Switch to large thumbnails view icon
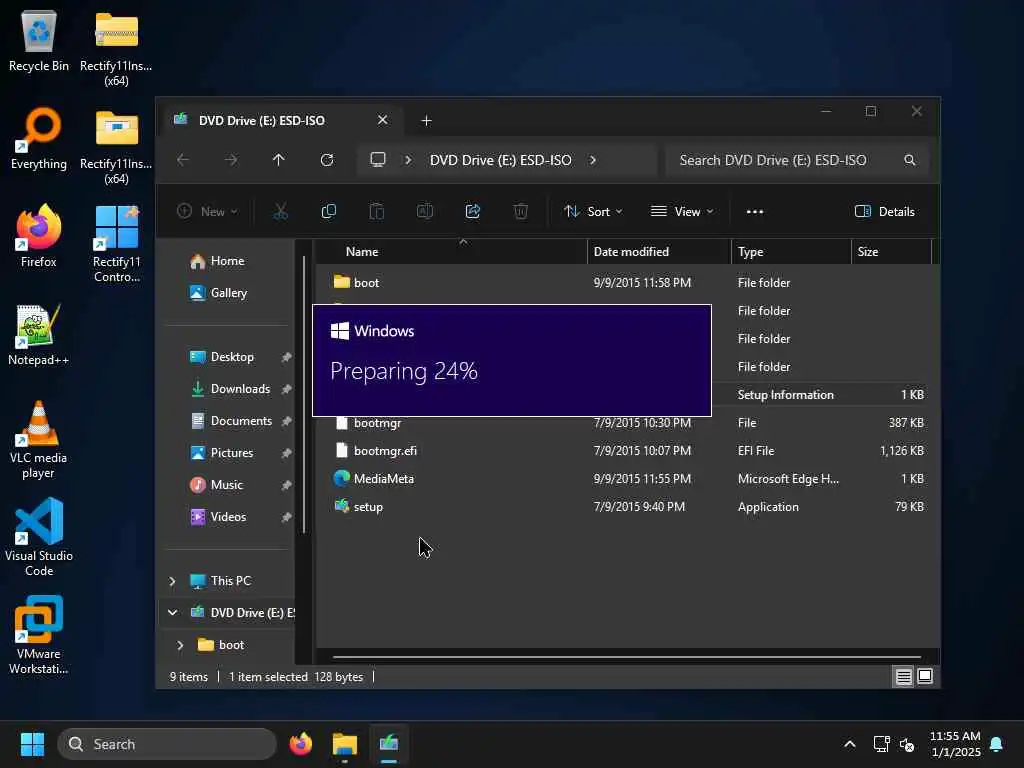The width and height of the screenshot is (1024, 768). pyautogui.click(x=925, y=677)
